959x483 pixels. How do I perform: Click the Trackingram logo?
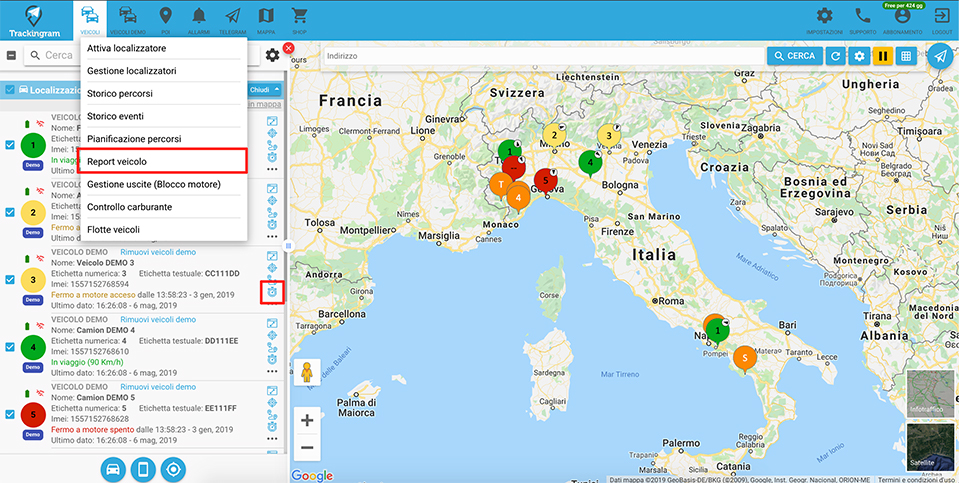click(32, 21)
